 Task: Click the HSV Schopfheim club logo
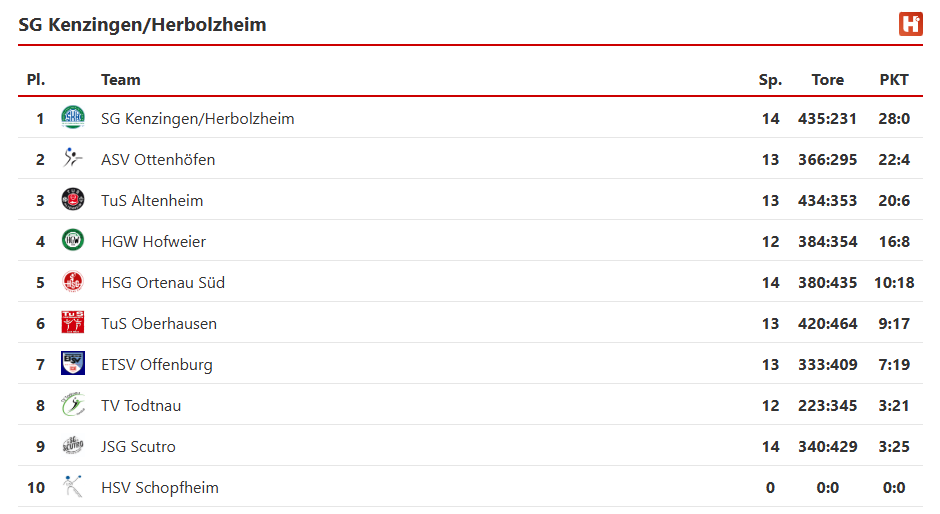[x=73, y=487]
